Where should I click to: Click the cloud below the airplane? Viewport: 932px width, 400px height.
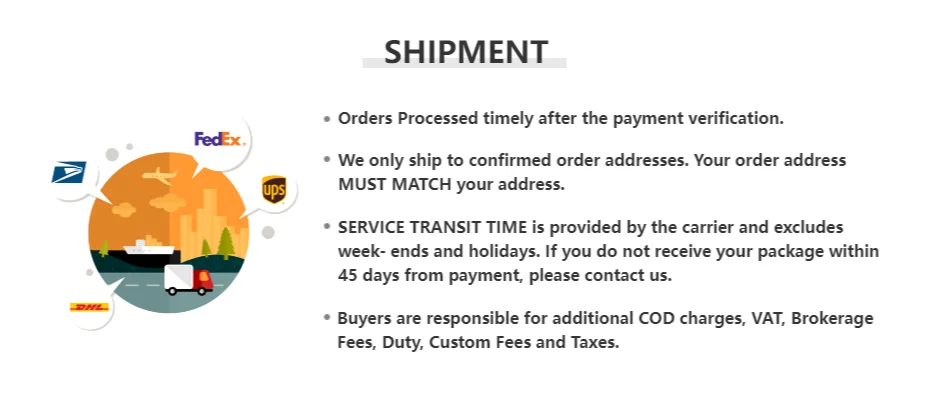pos(168,202)
